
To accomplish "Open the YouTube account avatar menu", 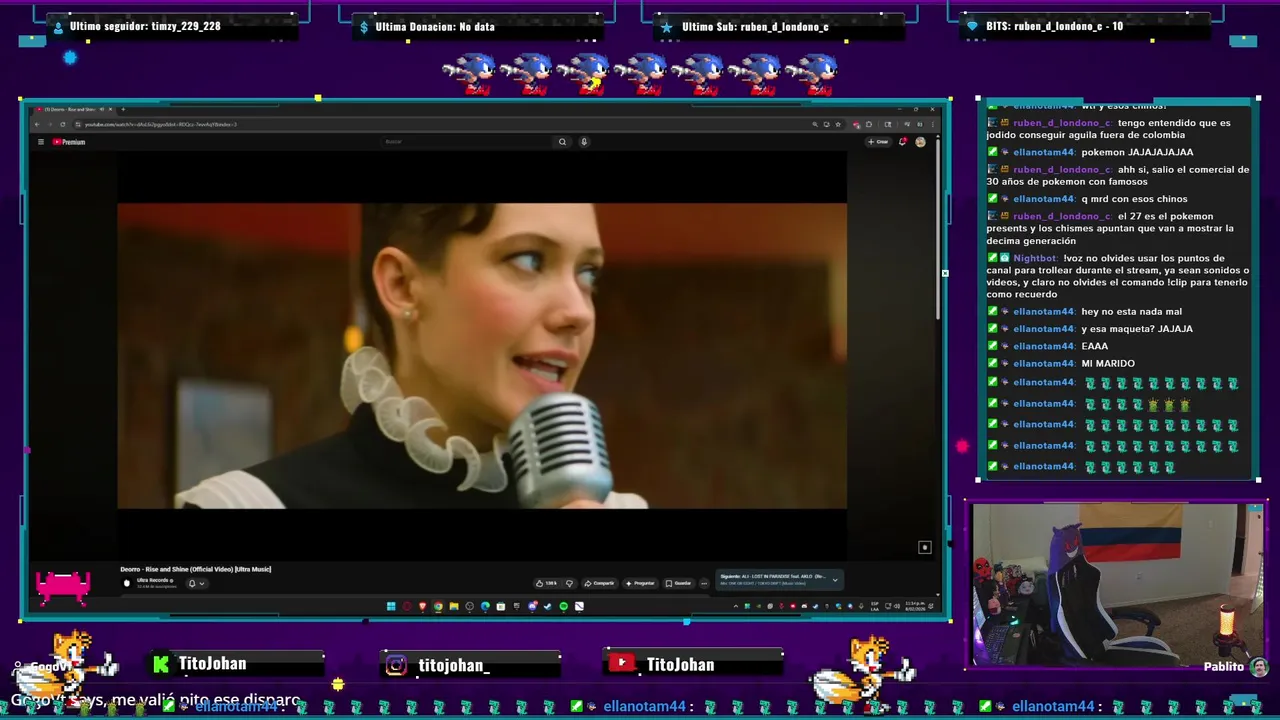I will [x=920, y=142].
